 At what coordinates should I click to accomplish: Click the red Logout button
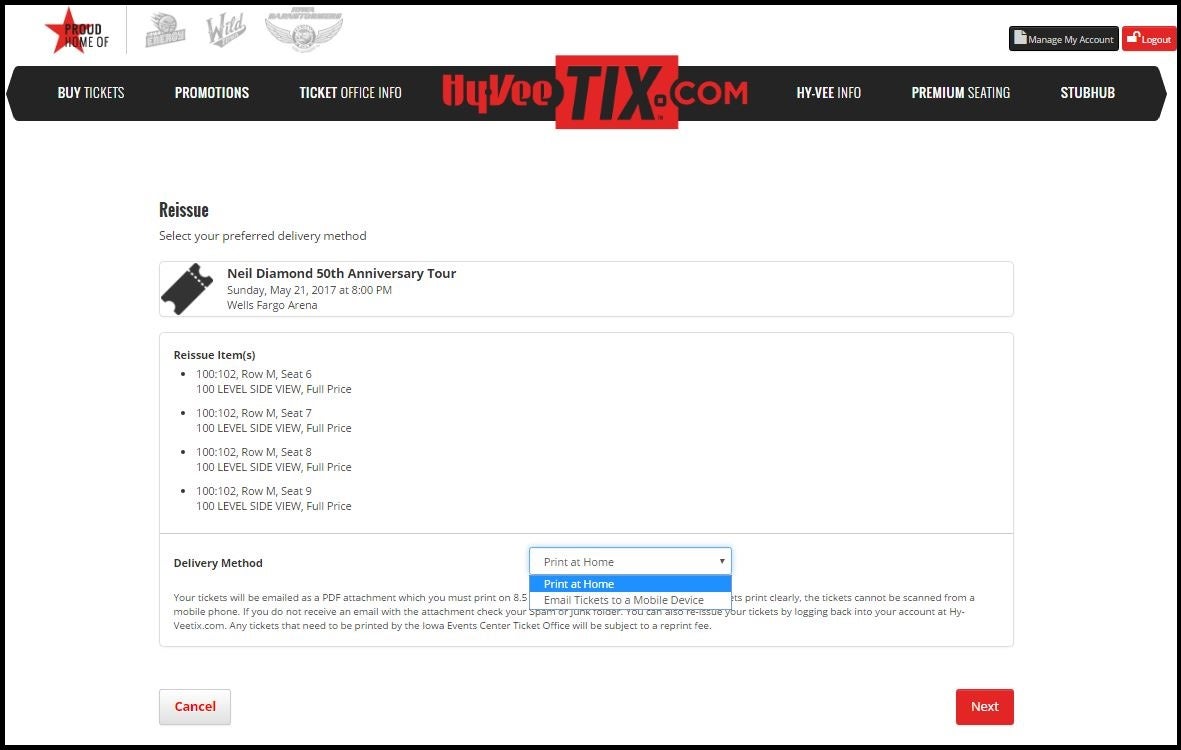coord(1149,38)
